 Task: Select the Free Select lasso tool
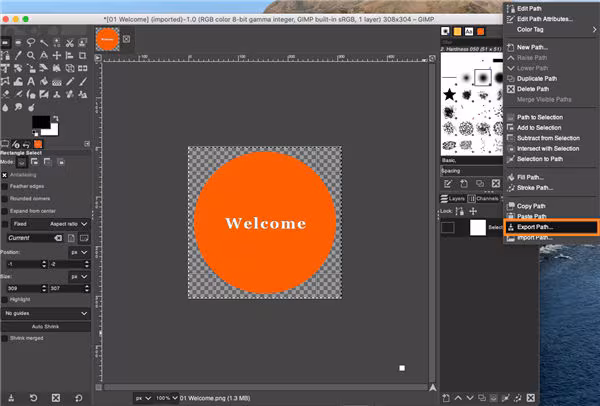point(31,42)
